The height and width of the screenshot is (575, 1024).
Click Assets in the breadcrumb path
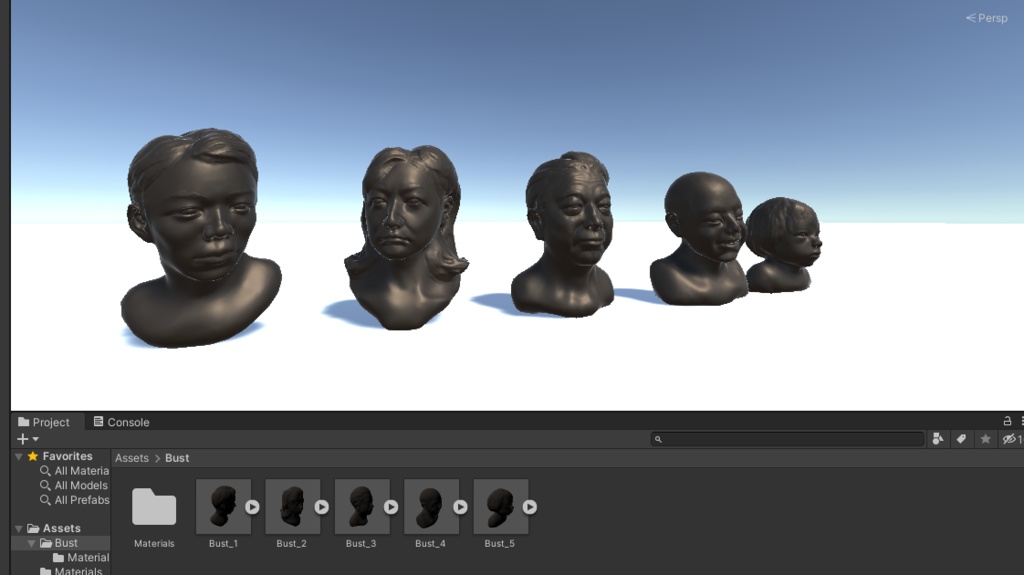click(132, 458)
